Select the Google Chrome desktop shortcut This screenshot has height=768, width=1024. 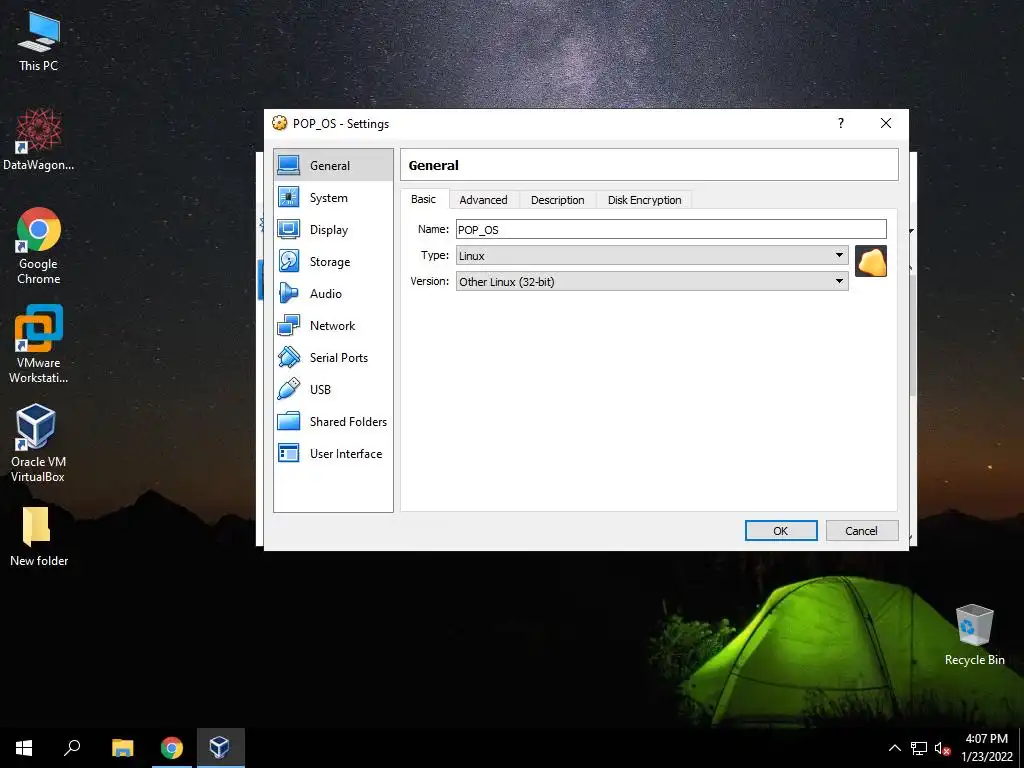pos(39,246)
